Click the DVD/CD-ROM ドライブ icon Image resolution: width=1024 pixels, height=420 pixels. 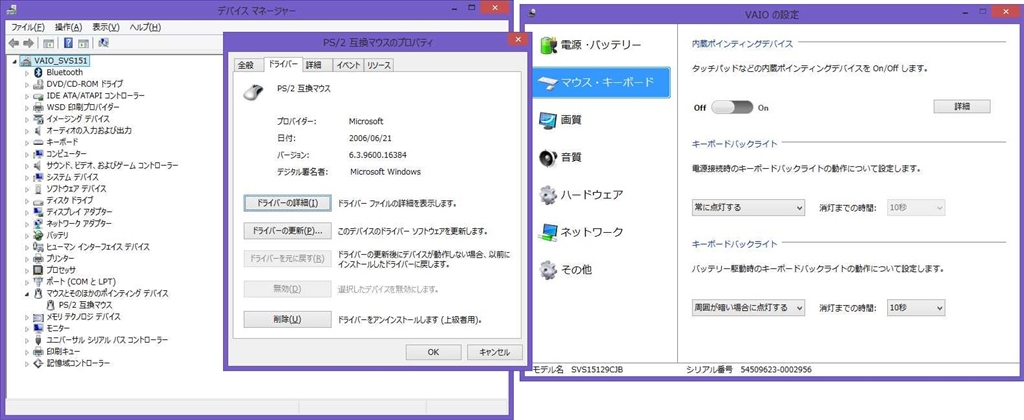(x=39, y=84)
